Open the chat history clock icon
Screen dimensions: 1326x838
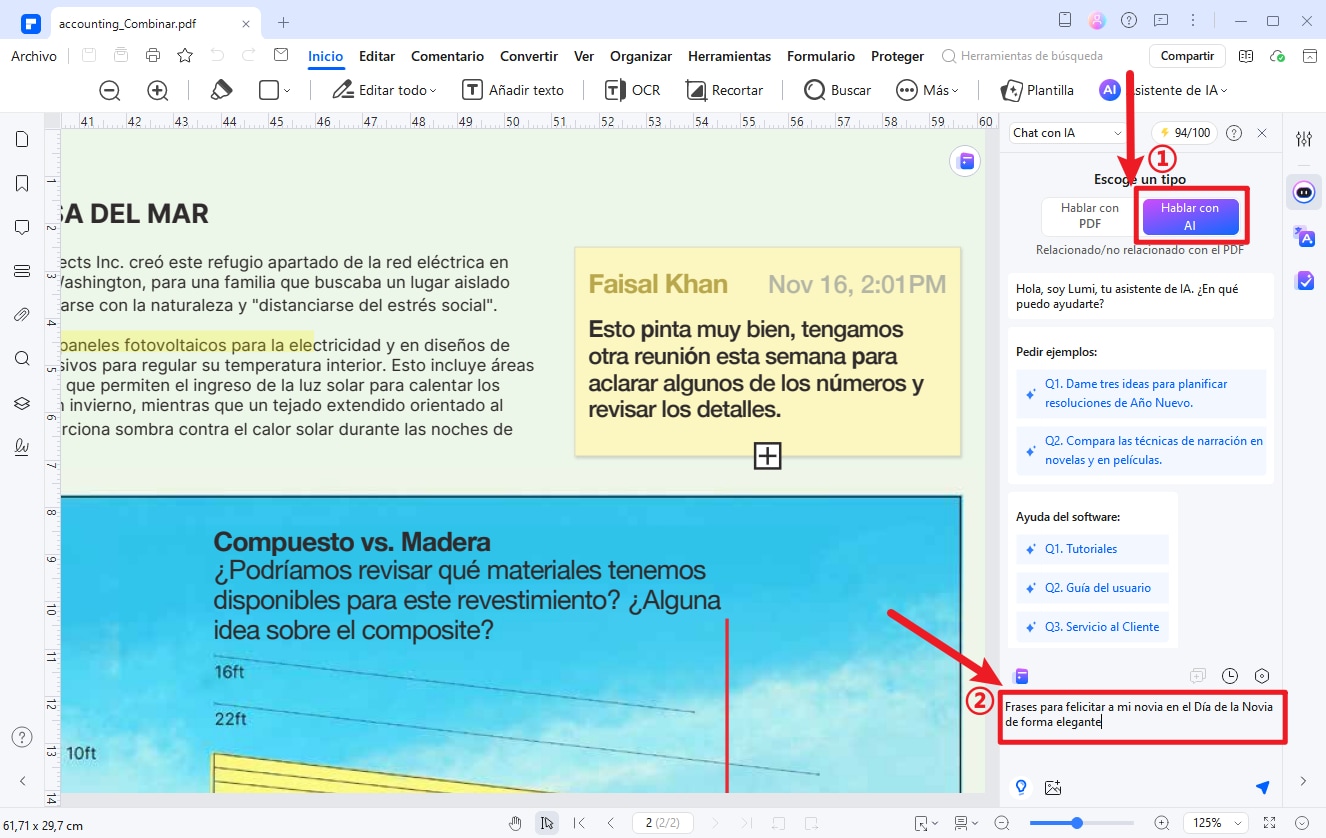click(x=1230, y=676)
